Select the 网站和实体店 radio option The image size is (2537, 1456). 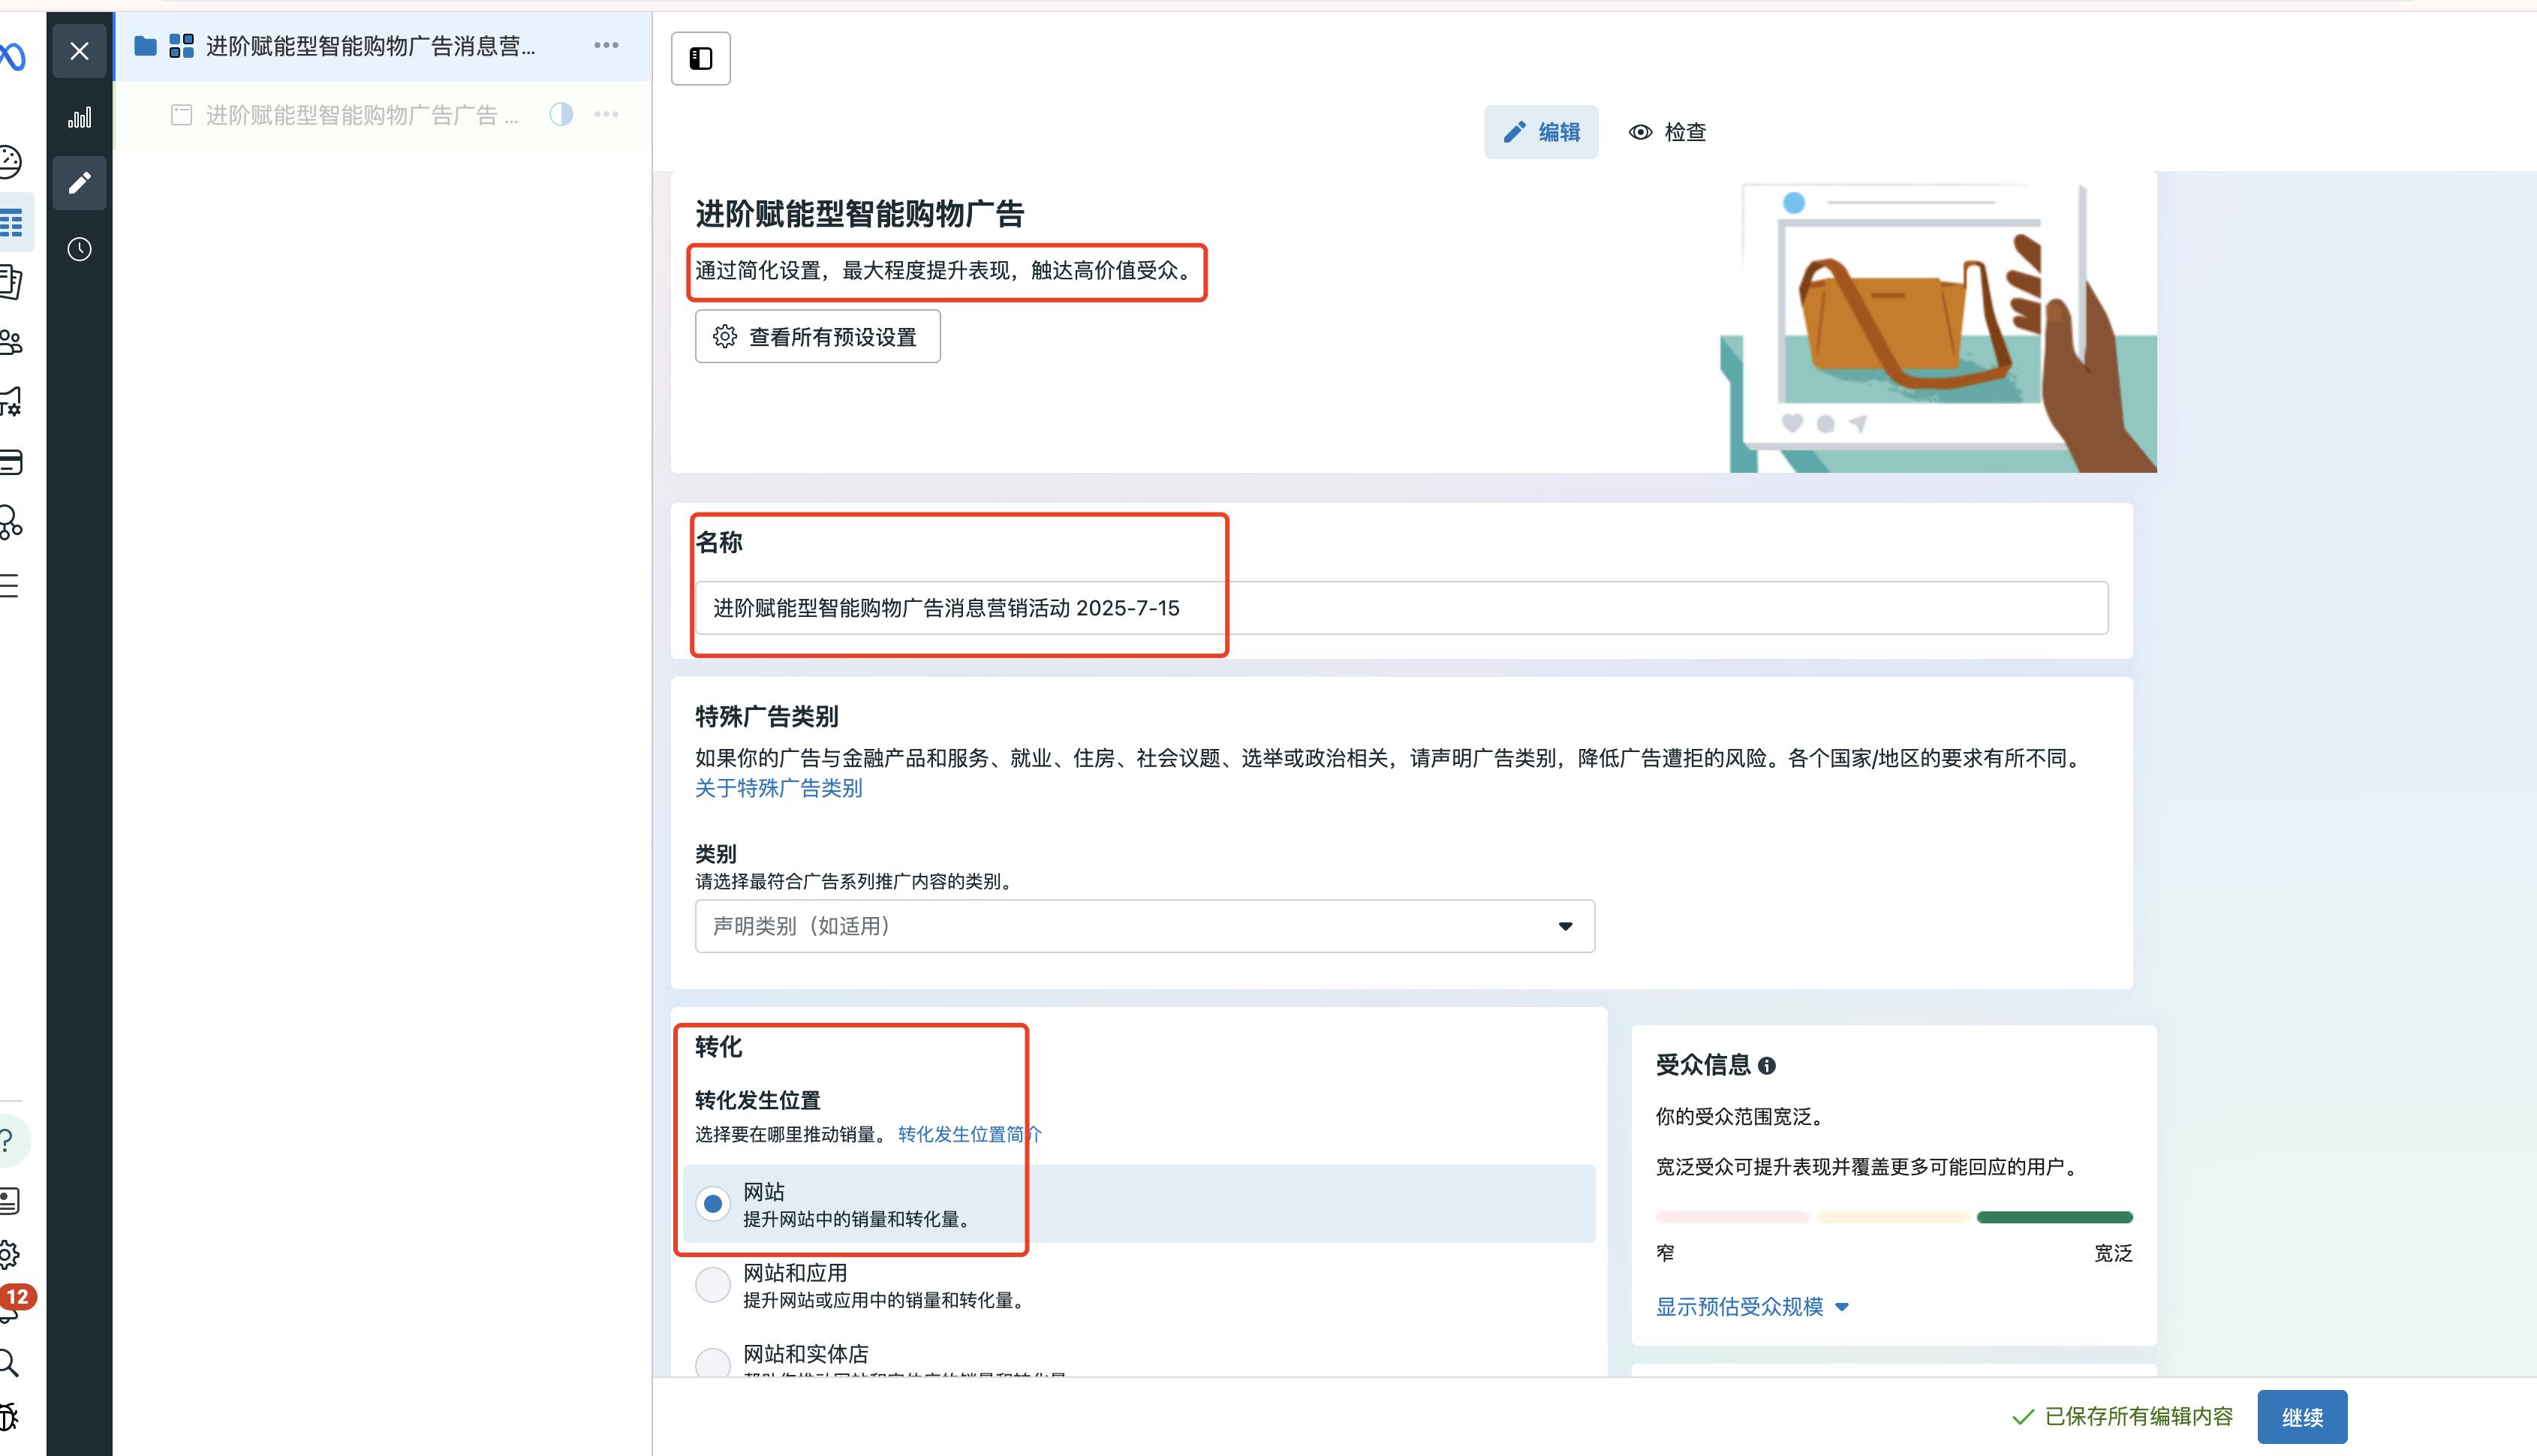coord(712,1364)
